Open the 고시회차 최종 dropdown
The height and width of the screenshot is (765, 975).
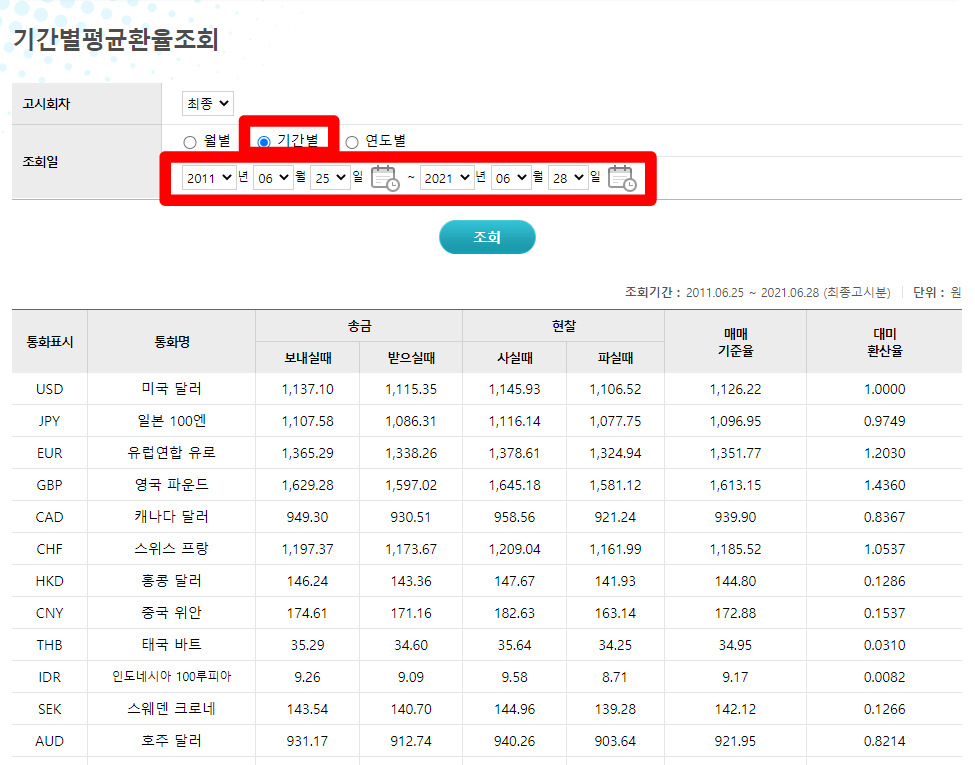pos(207,102)
